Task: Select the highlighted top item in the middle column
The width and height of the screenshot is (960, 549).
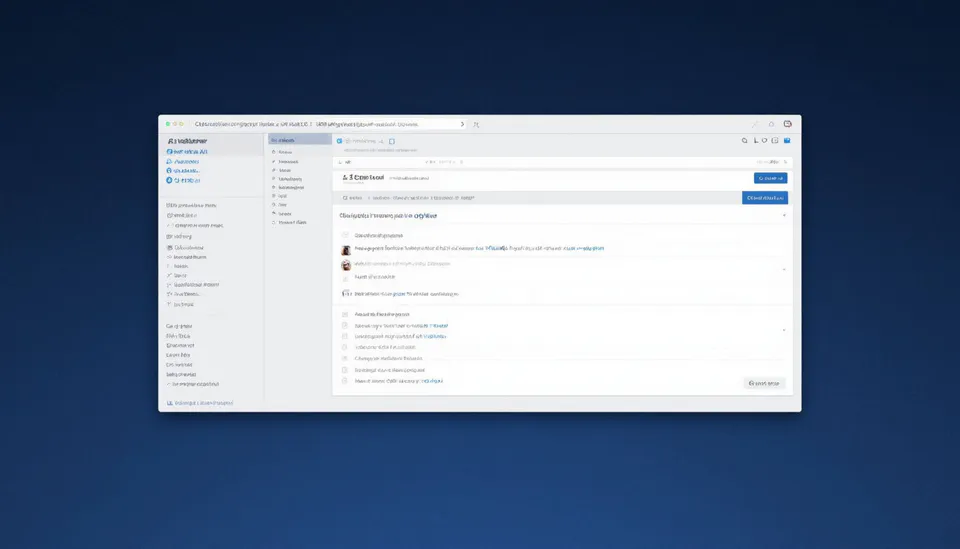Action: coord(299,140)
